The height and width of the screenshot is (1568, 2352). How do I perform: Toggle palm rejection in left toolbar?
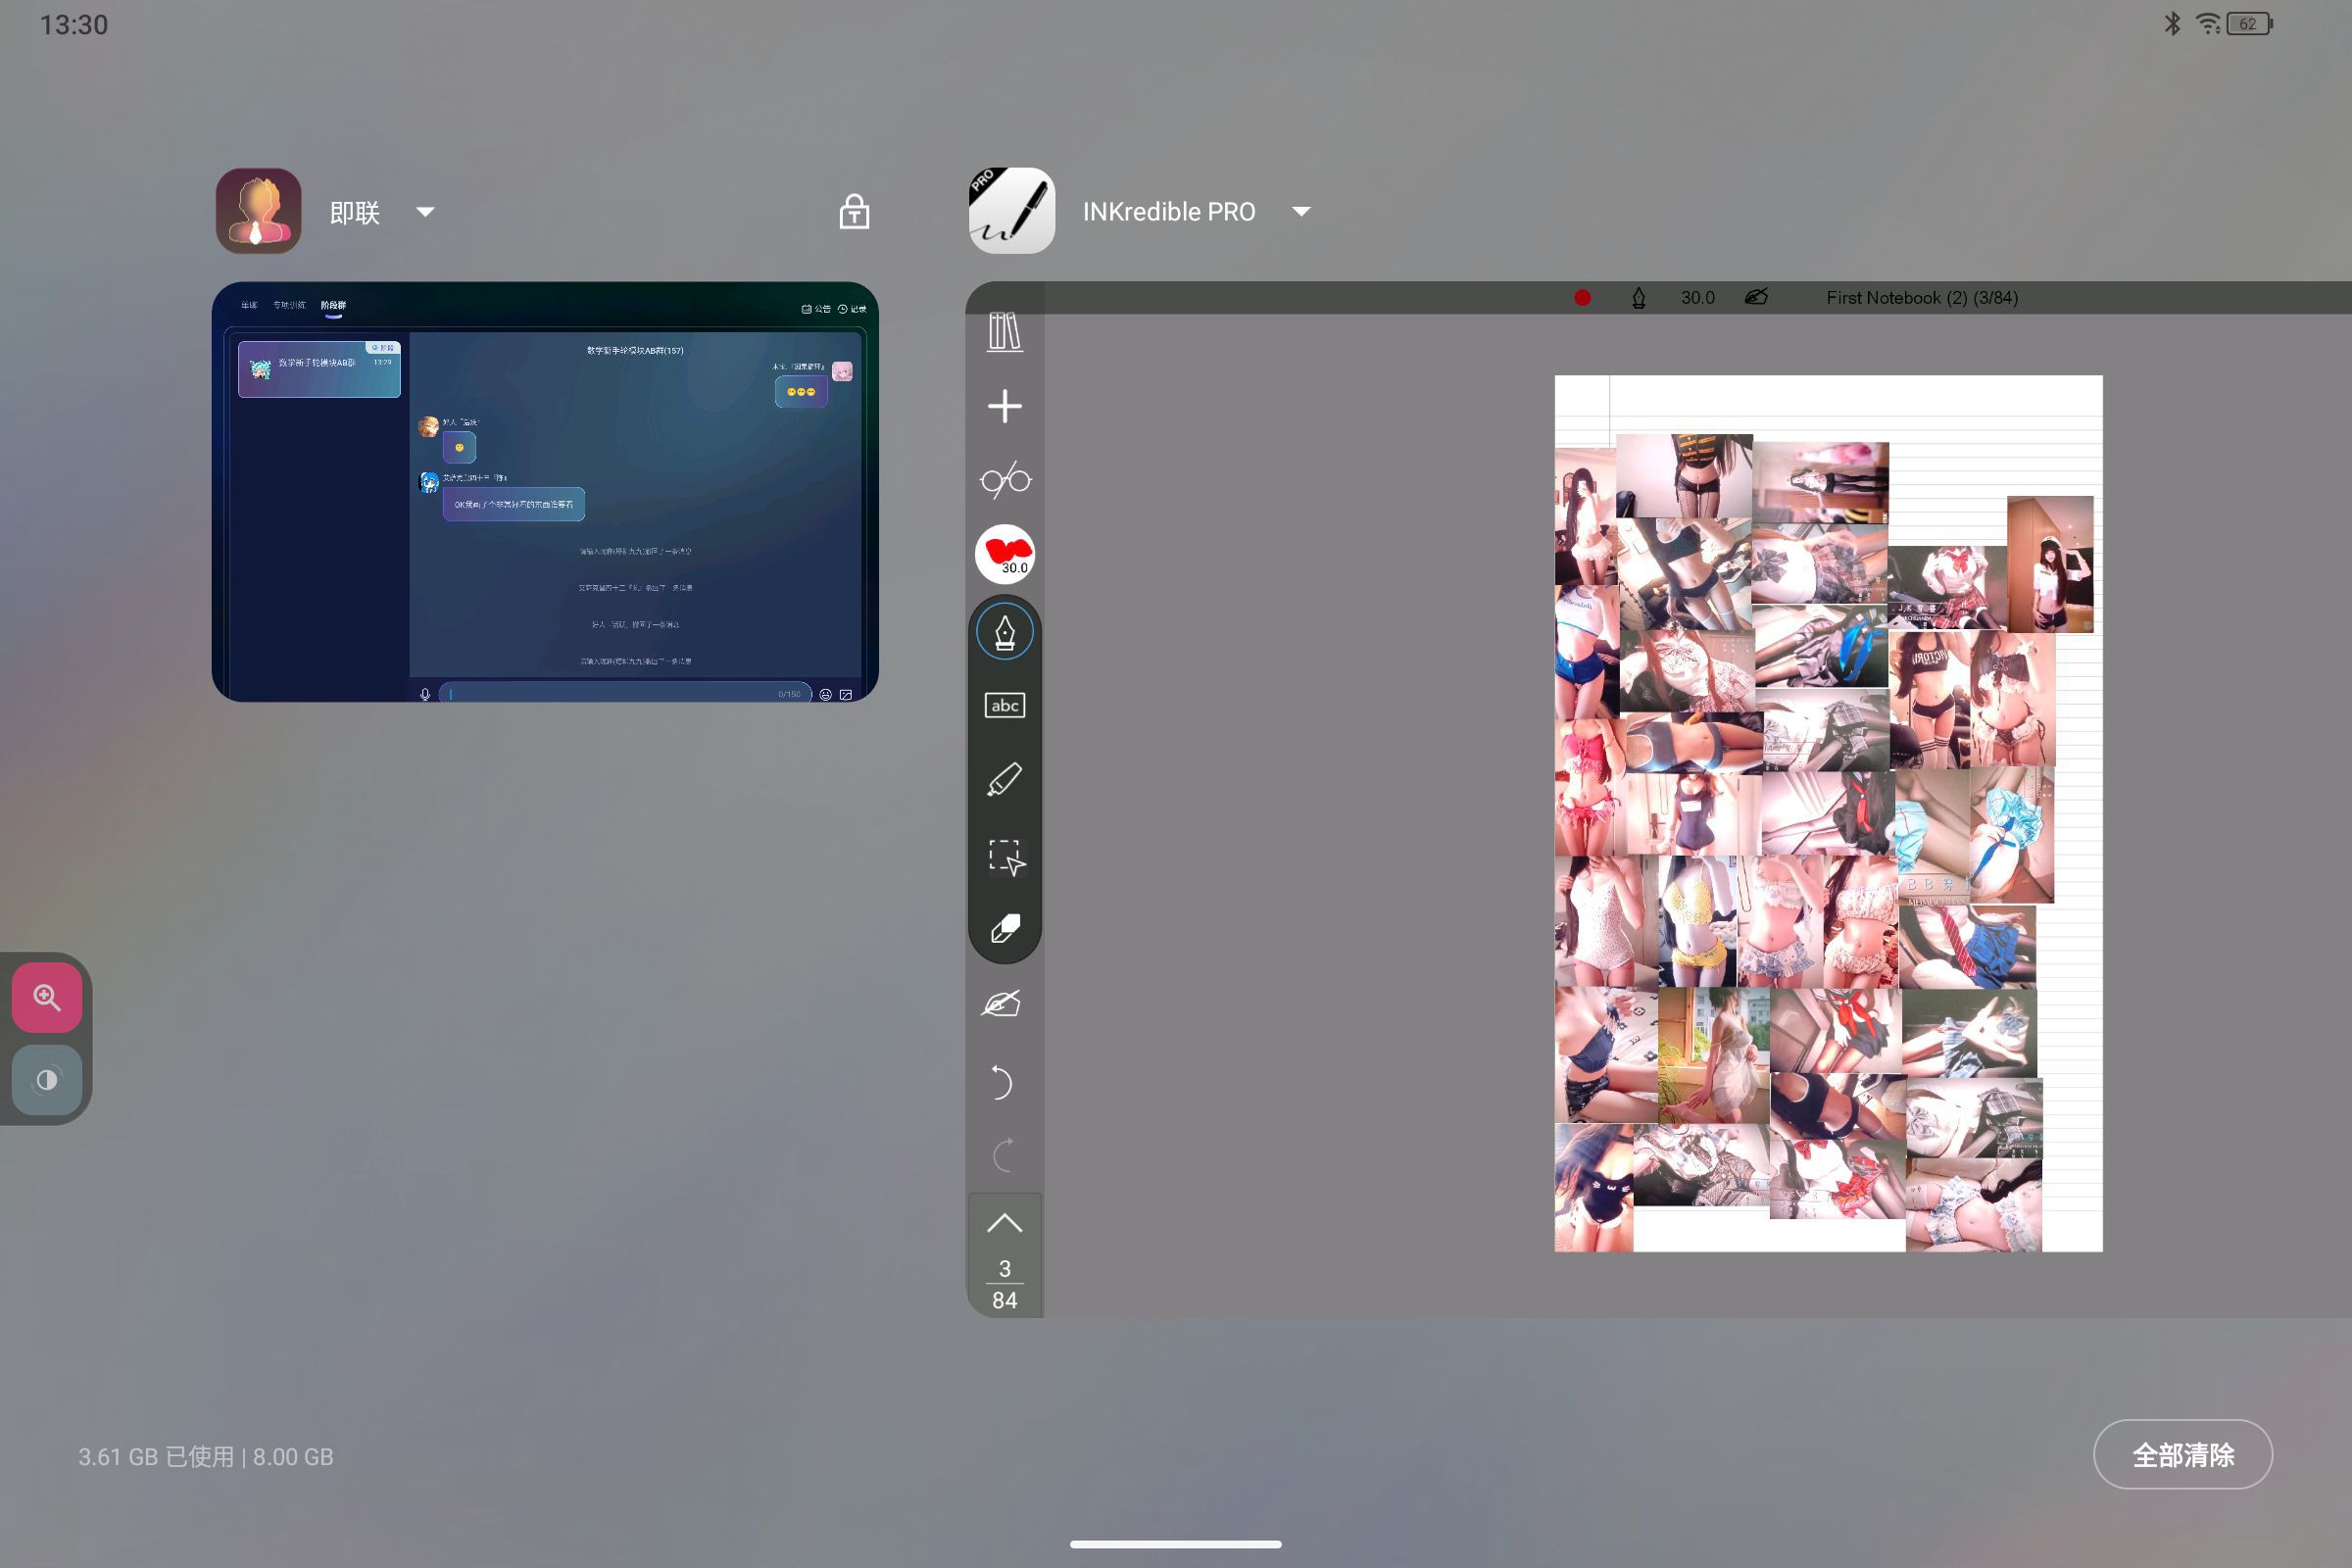click(1002, 1004)
